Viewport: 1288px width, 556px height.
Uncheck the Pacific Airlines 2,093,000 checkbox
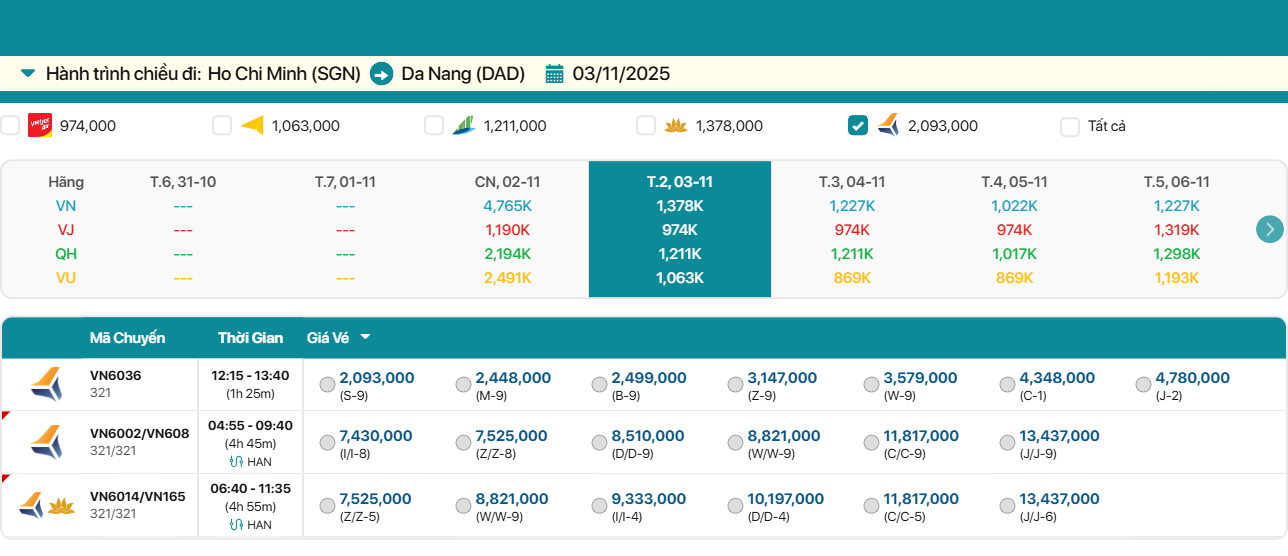point(857,125)
